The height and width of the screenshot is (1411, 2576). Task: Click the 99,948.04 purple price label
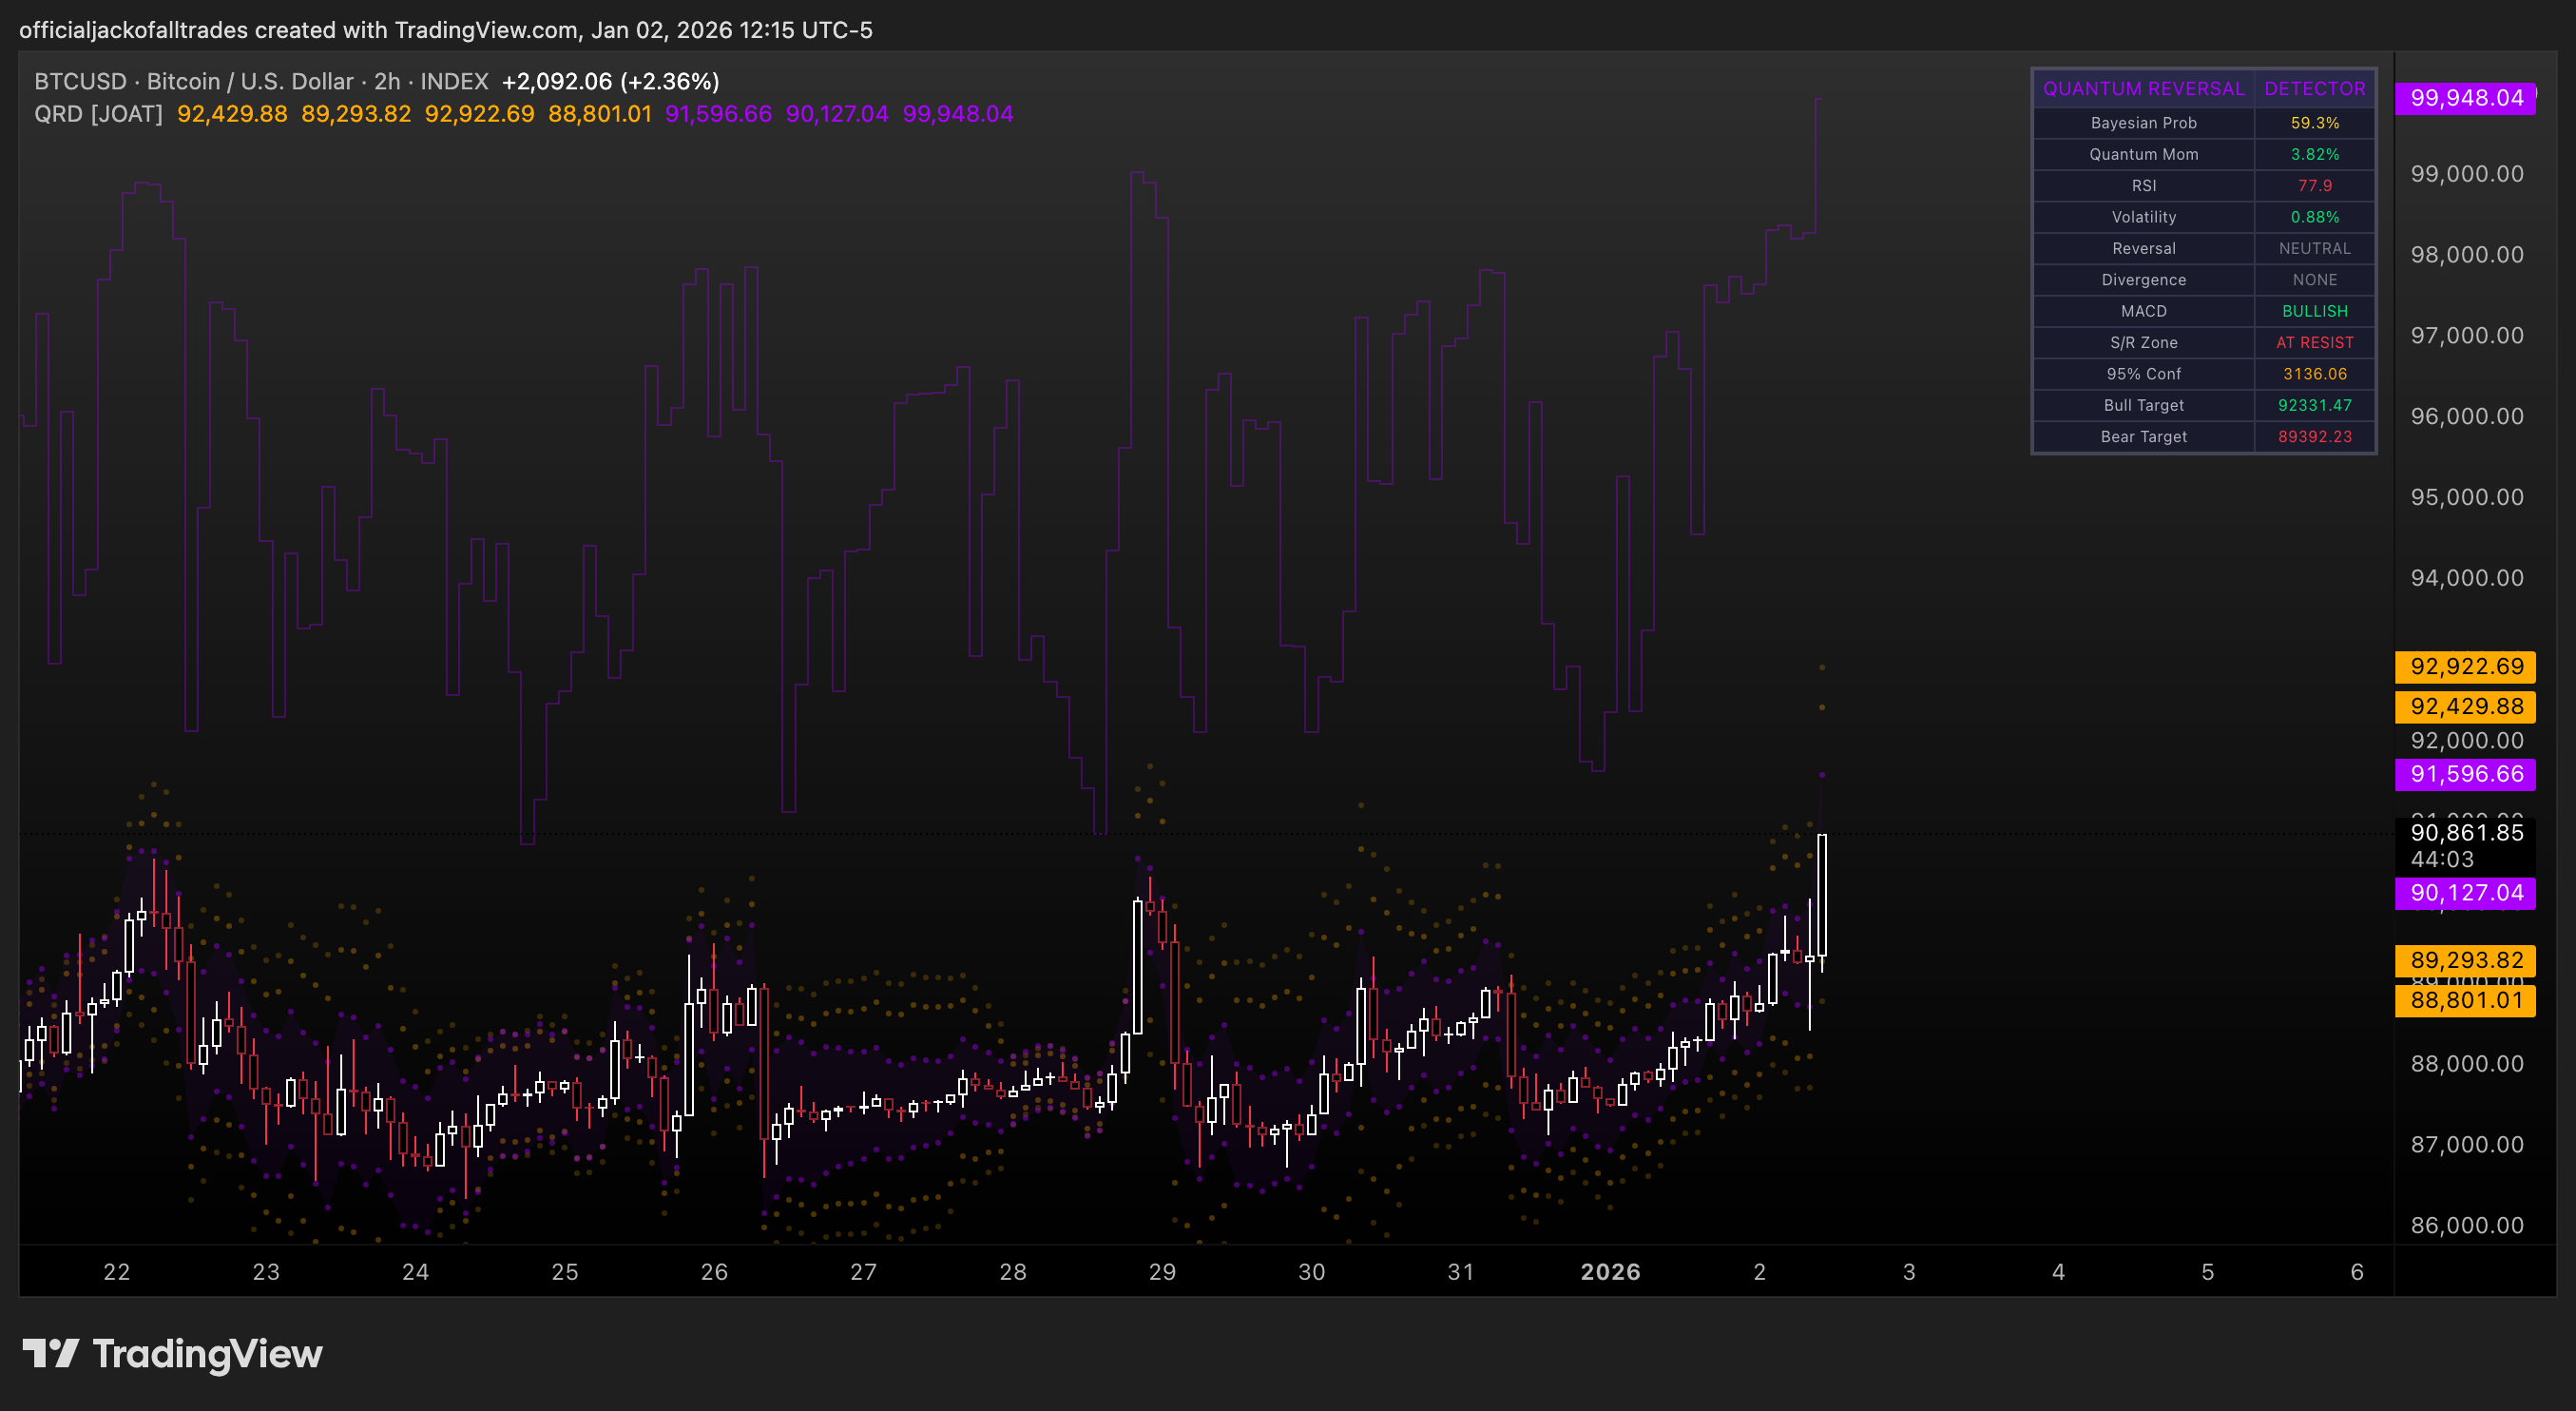(2465, 98)
